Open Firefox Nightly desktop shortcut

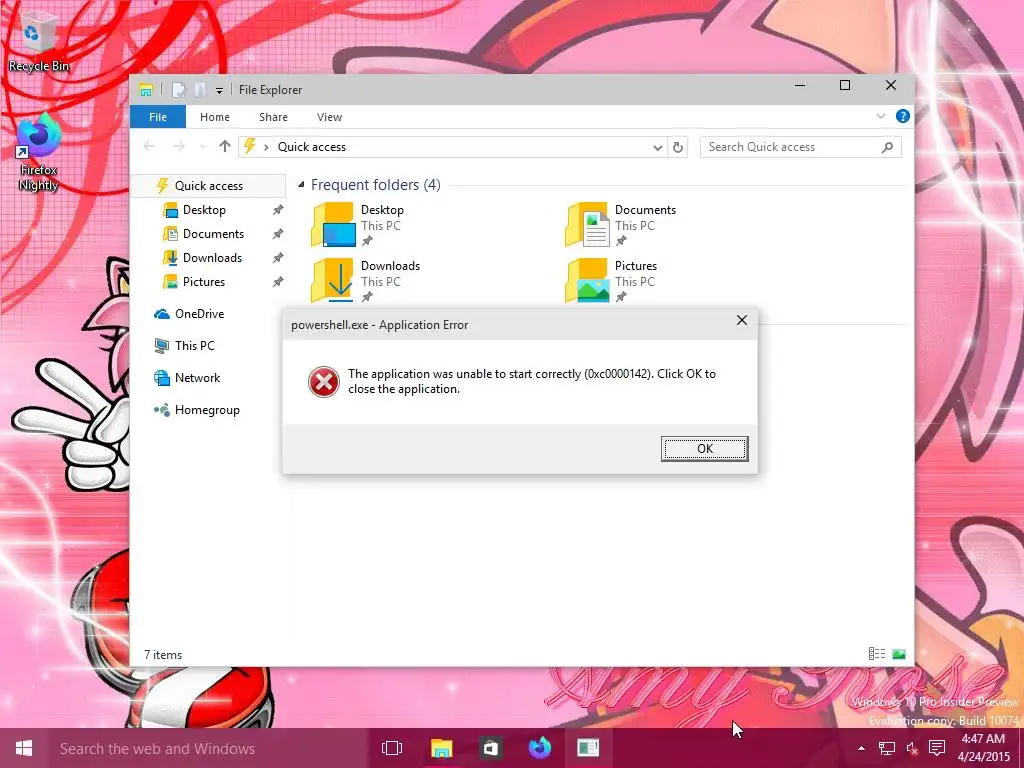pos(39,153)
